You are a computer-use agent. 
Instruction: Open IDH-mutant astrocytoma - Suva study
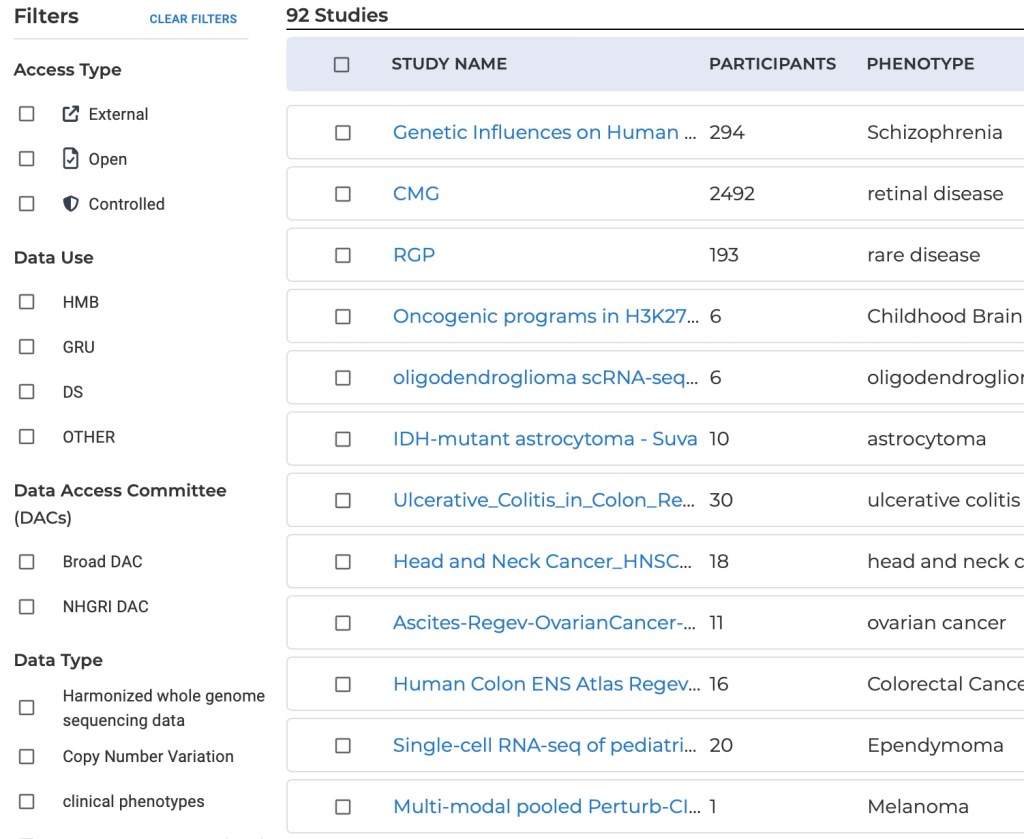544,439
